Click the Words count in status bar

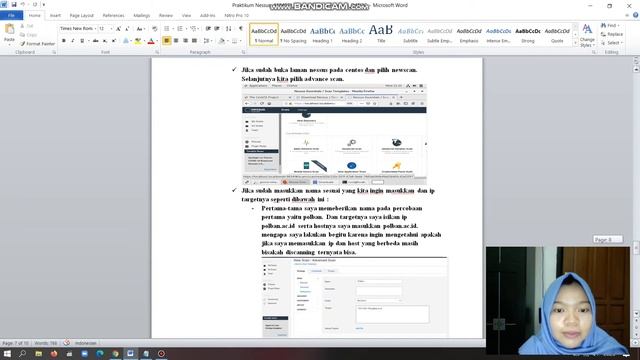[x=46, y=343]
